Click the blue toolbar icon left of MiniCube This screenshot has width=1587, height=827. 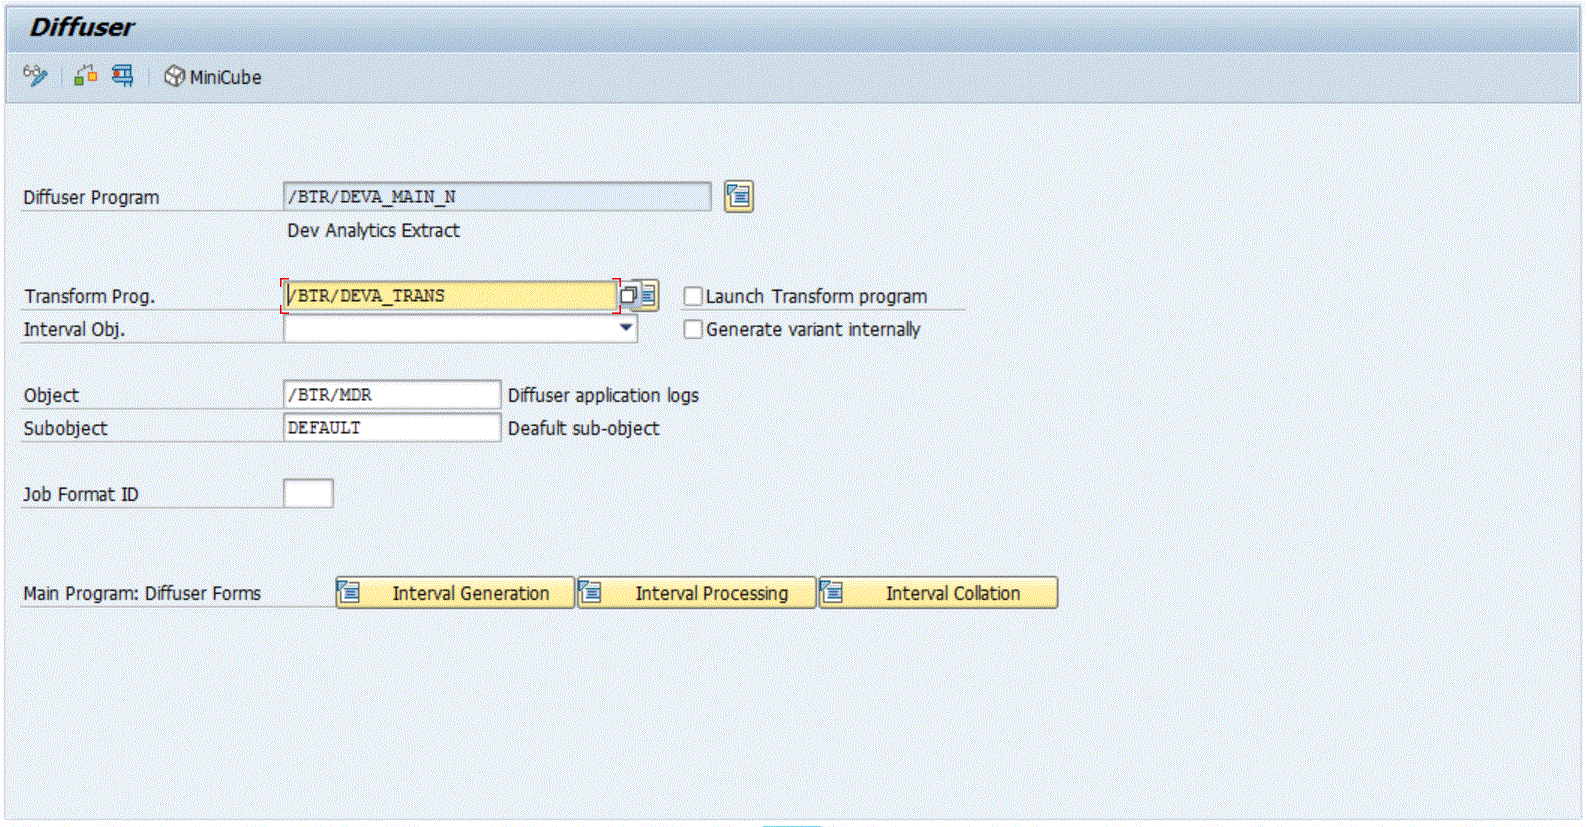point(123,76)
